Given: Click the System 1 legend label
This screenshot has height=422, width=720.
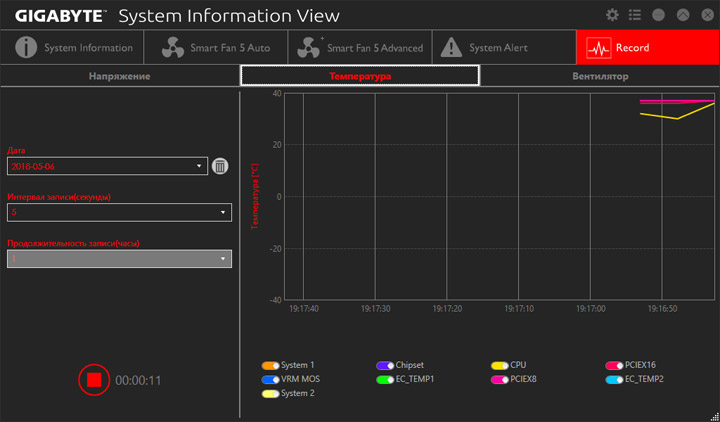Looking at the screenshot, I should point(298,365).
